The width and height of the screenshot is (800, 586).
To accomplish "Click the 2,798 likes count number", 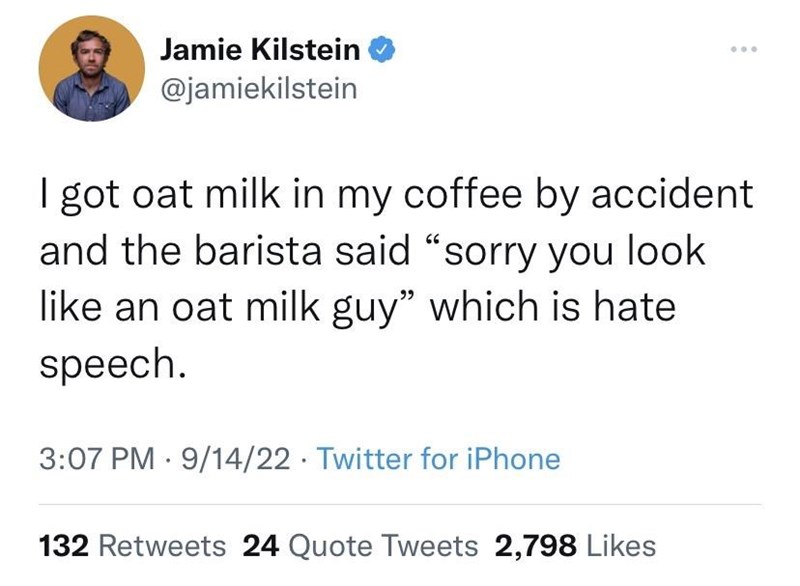I will point(537,546).
